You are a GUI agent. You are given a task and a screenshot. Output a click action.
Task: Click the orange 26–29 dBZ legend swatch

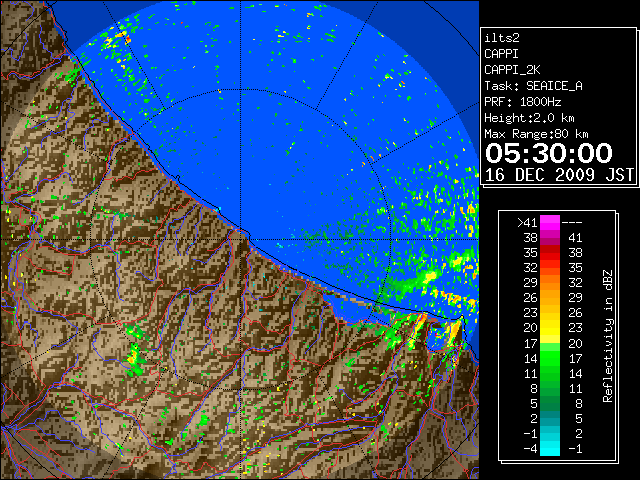[x=550, y=298]
